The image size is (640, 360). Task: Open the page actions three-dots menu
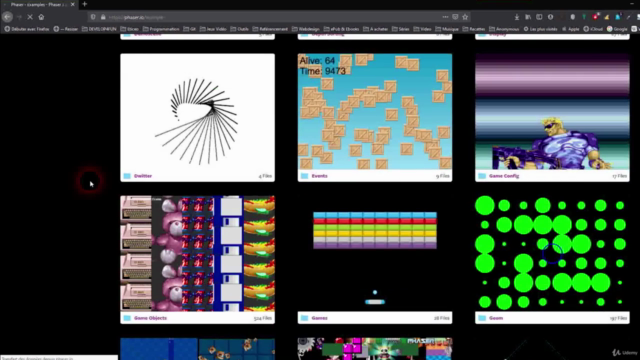click(445, 17)
